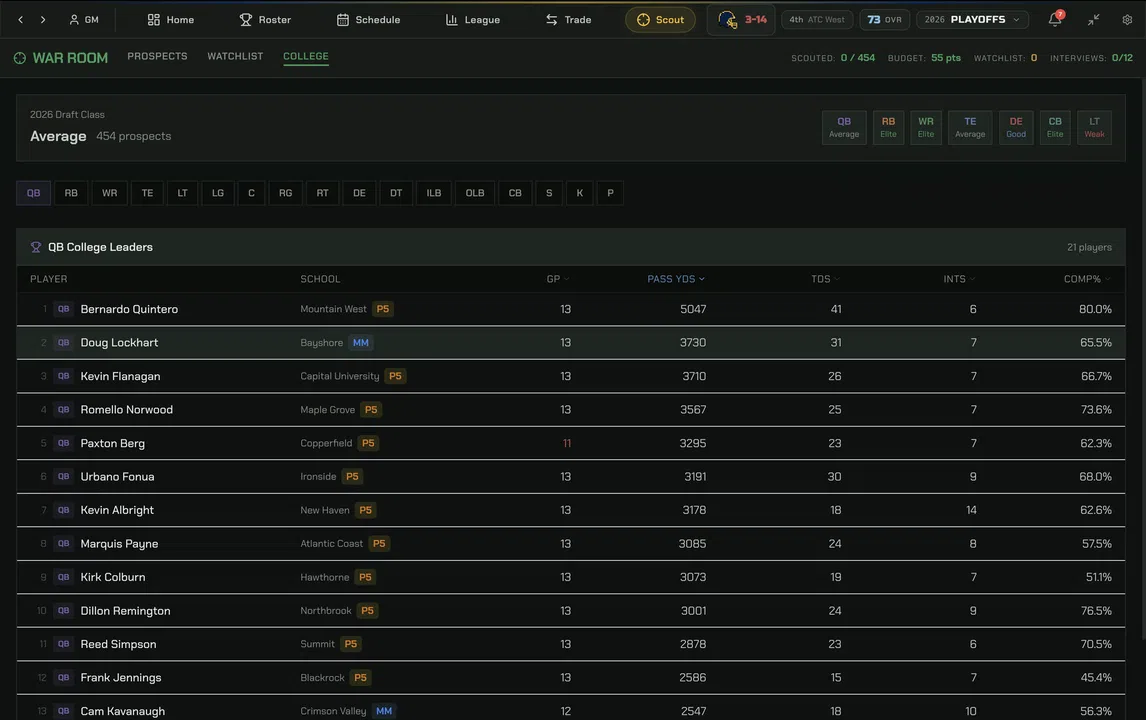Select the QB position filter
Image resolution: width=1146 pixels, height=720 pixels.
pos(34,193)
